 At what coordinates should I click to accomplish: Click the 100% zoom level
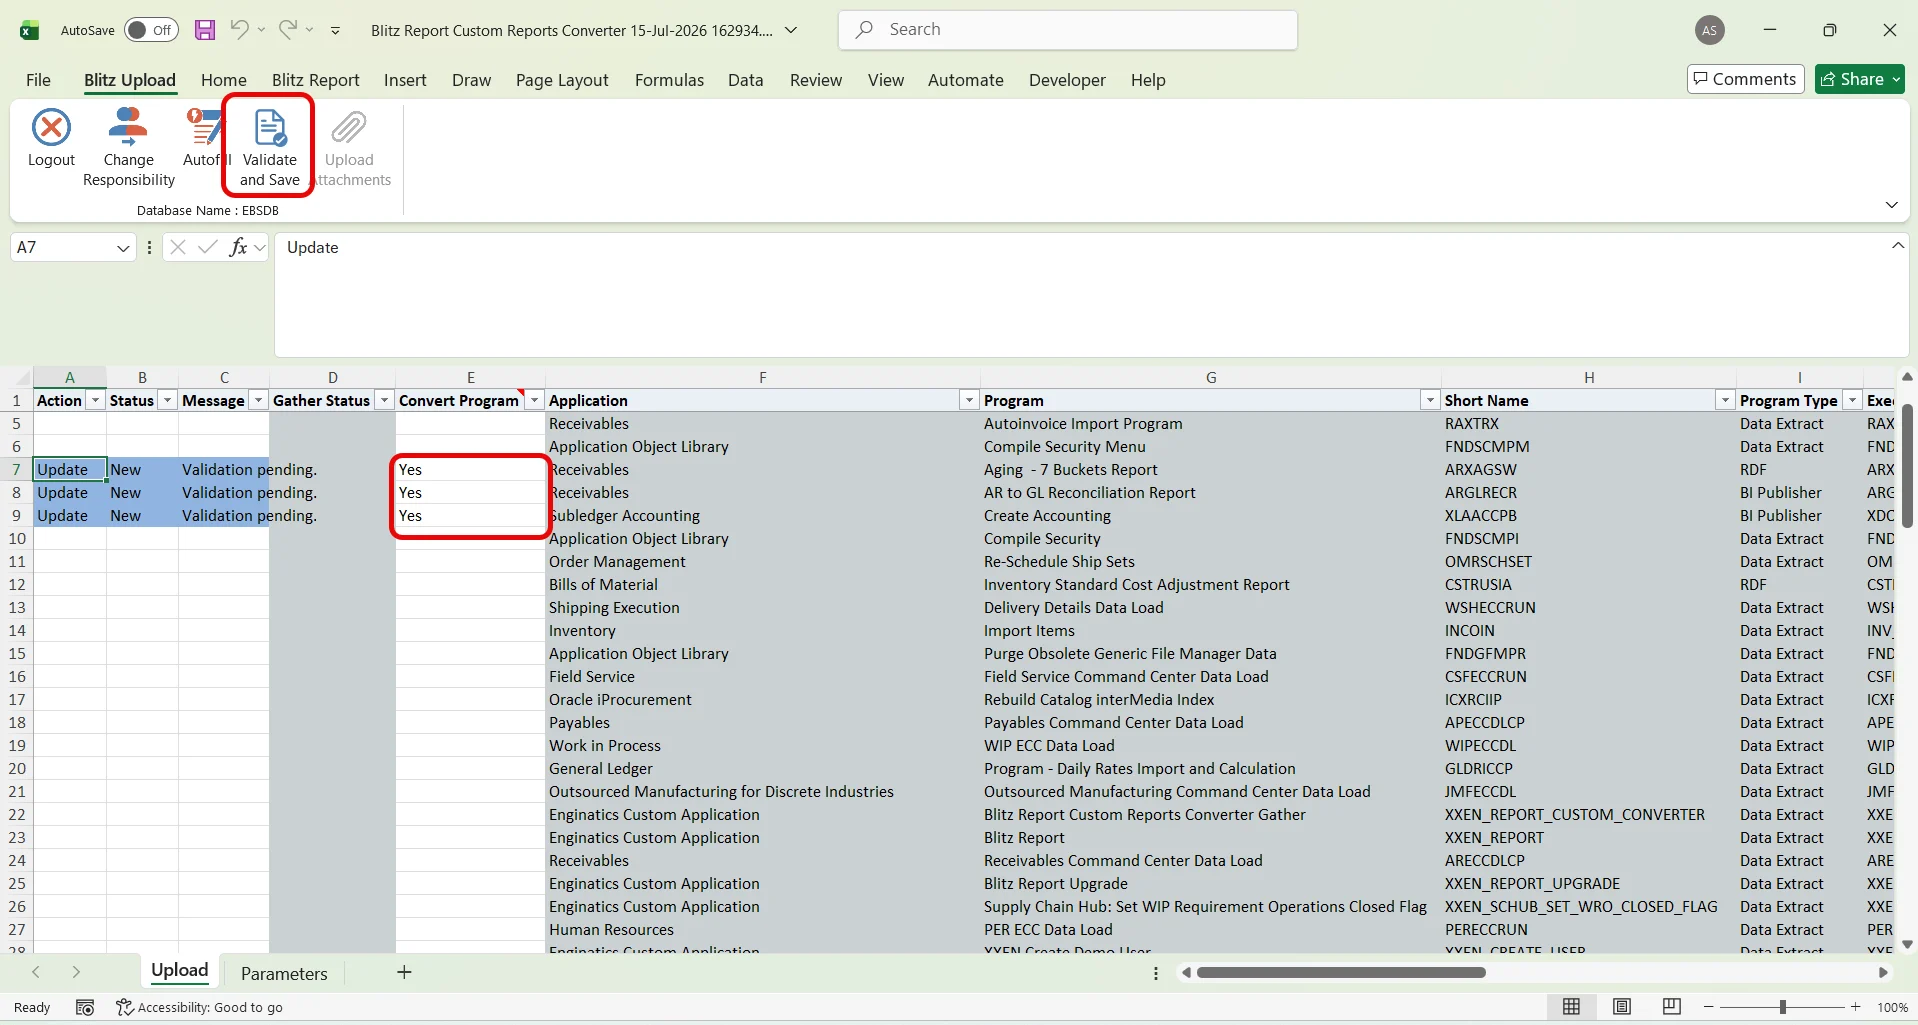click(1892, 1007)
